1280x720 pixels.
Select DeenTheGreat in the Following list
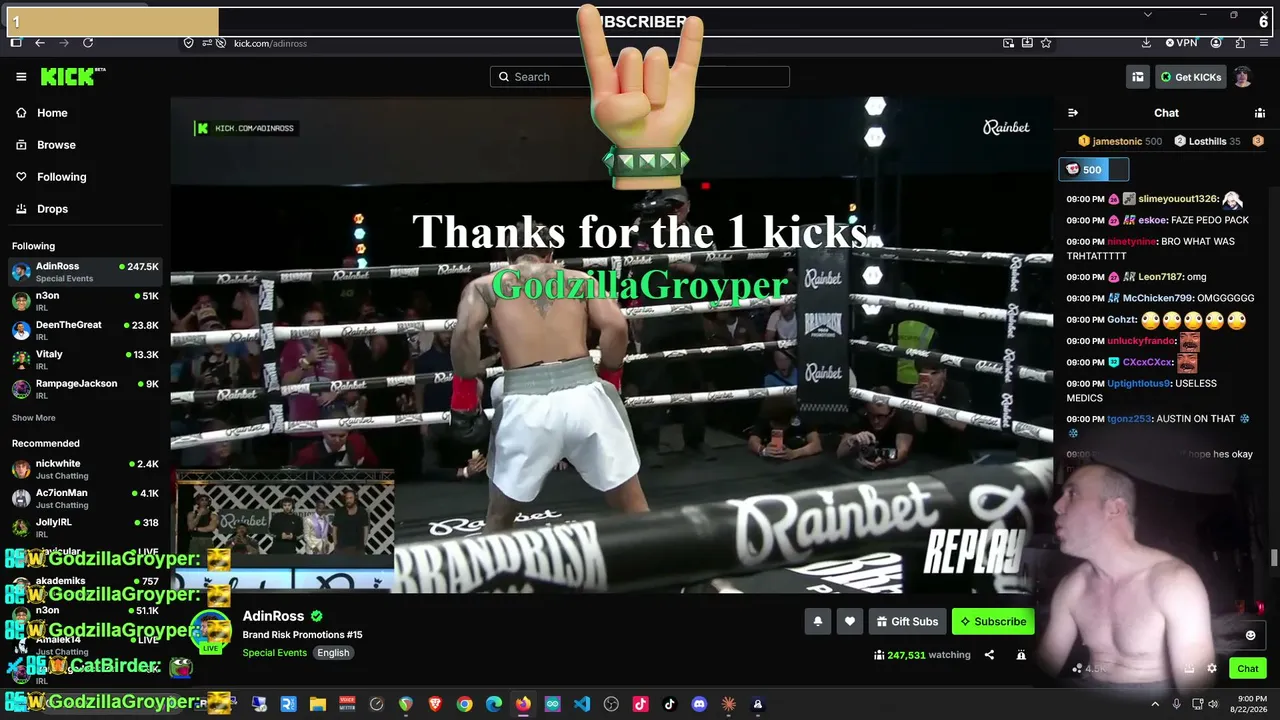[85, 330]
